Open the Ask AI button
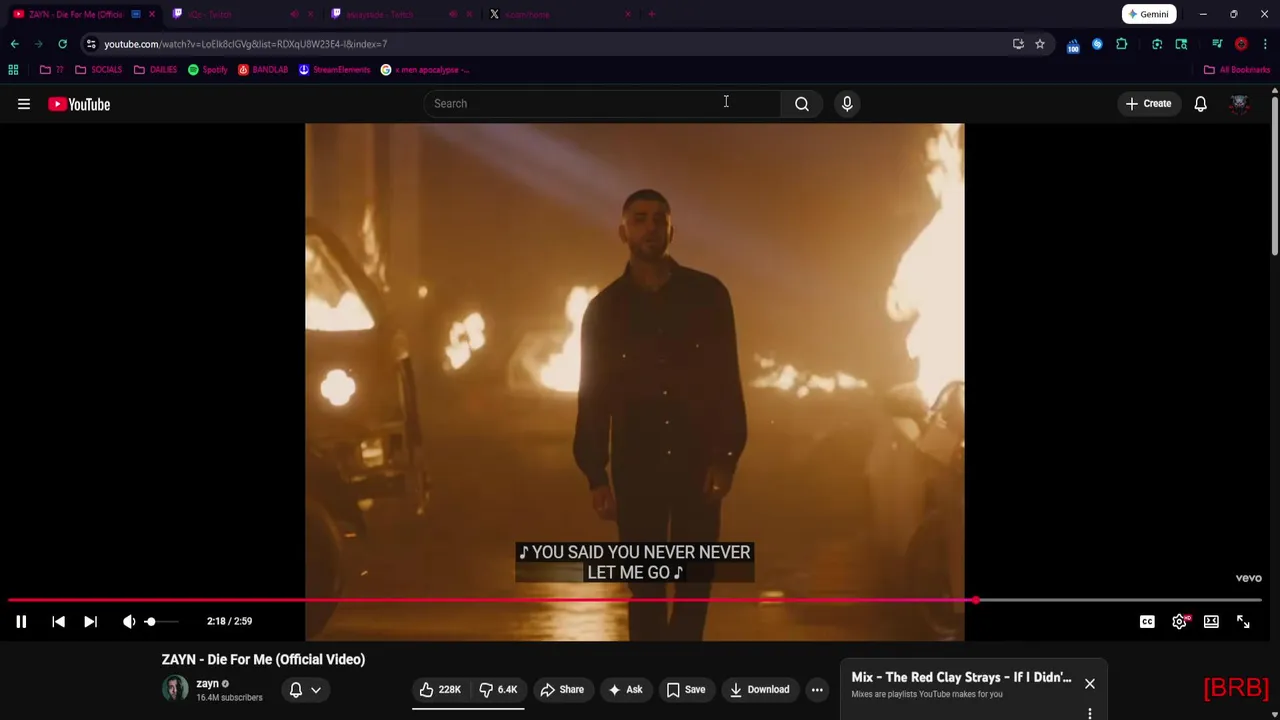Screen dimensions: 1280x720 coord(625,689)
